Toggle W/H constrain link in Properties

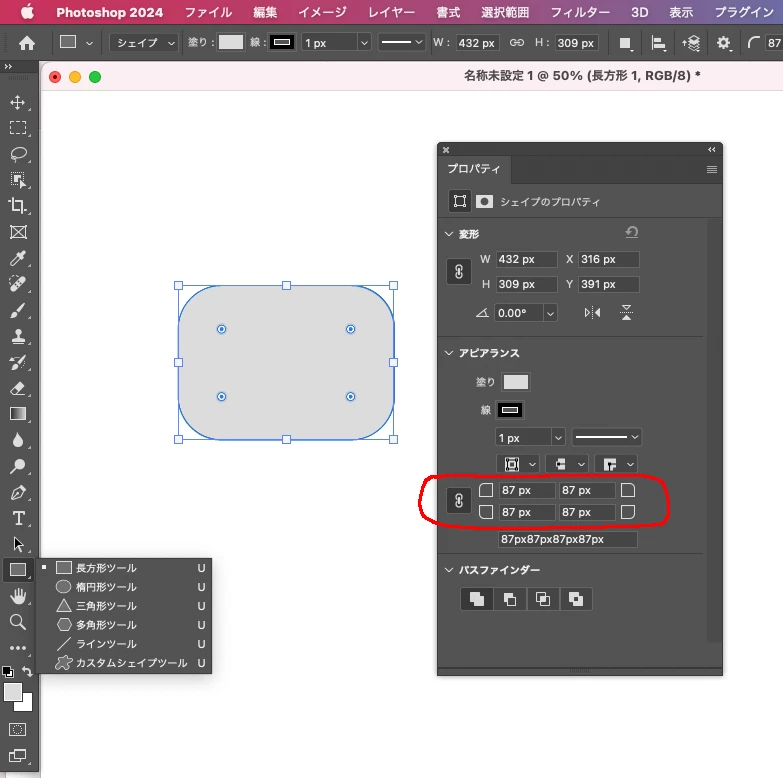pyautogui.click(x=459, y=272)
